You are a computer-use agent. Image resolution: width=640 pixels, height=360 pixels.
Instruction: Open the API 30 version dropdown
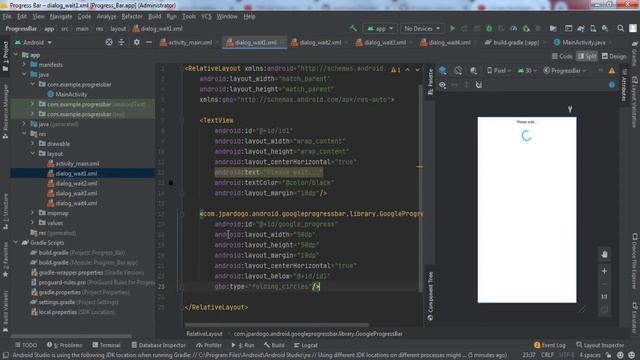coord(527,71)
